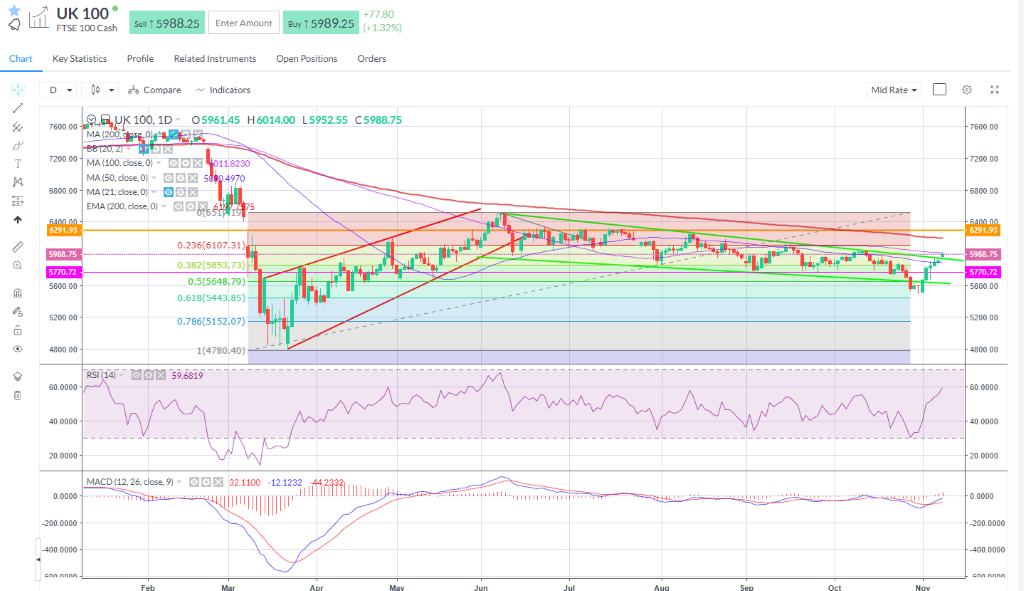Open settings for MA (100, close, 0)
Viewport: 1024px width, 591px height.
(x=185, y=163)
